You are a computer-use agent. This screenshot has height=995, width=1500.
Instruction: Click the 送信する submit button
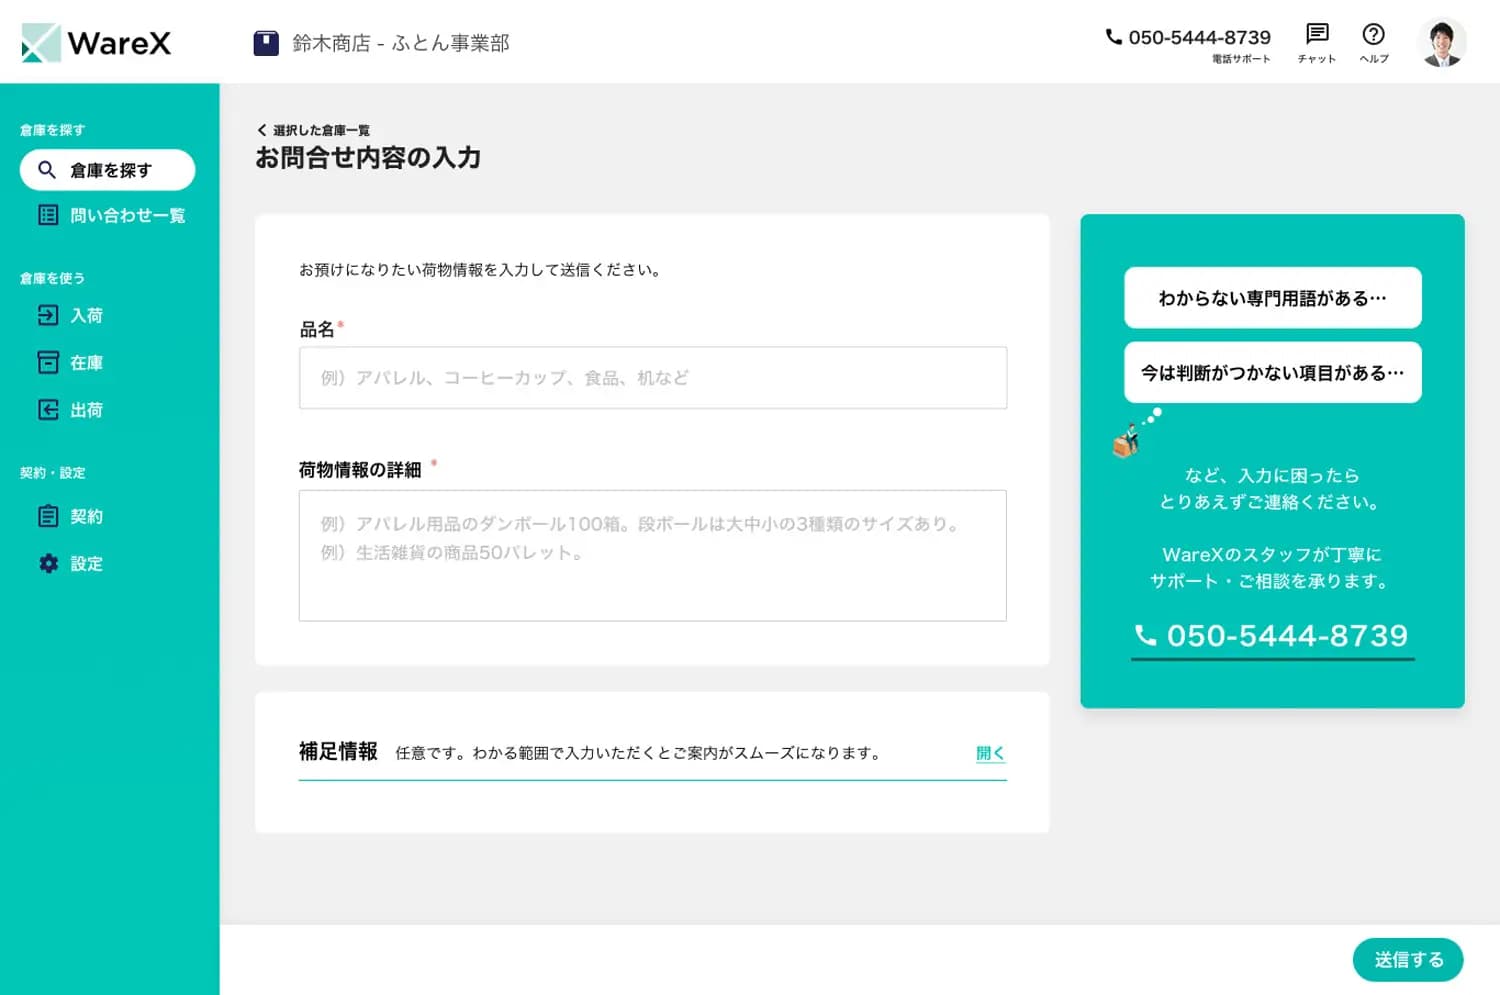(x=1408, y=960)
